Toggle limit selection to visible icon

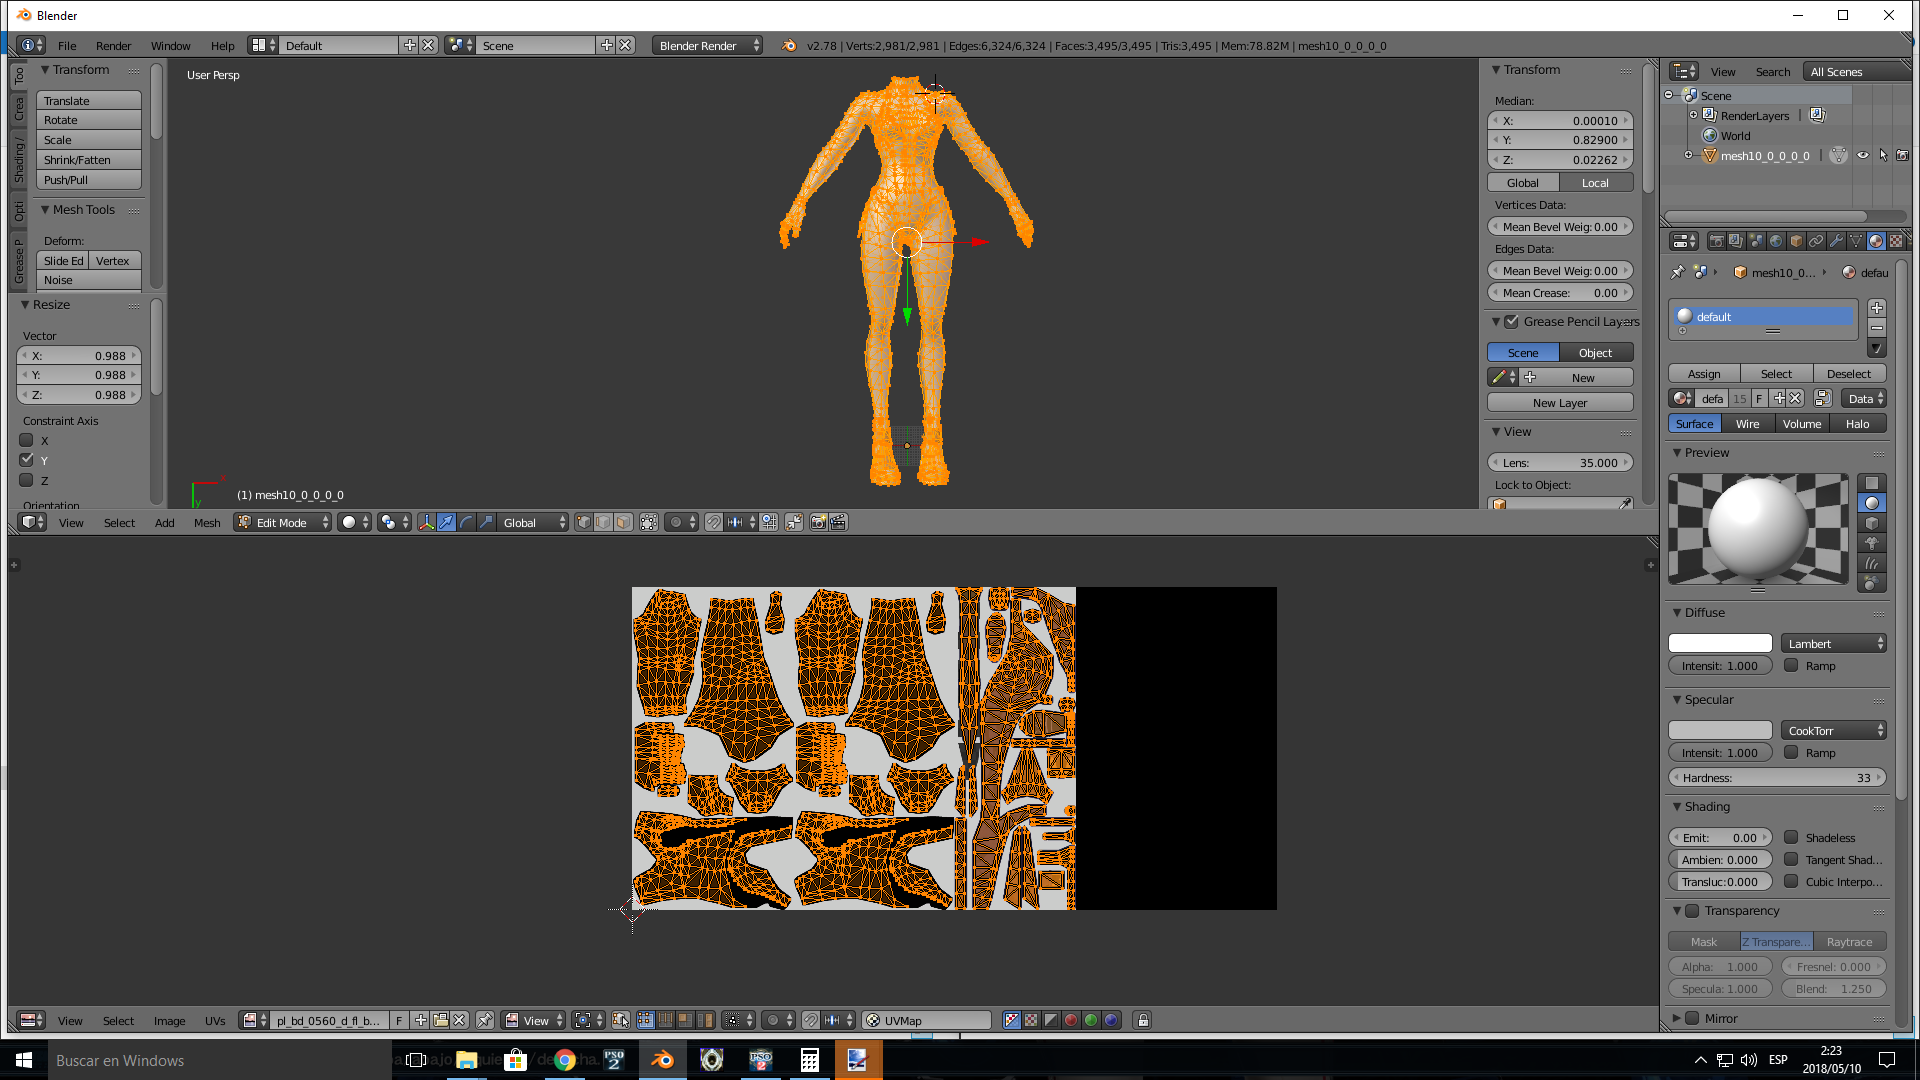pos(649,522)
